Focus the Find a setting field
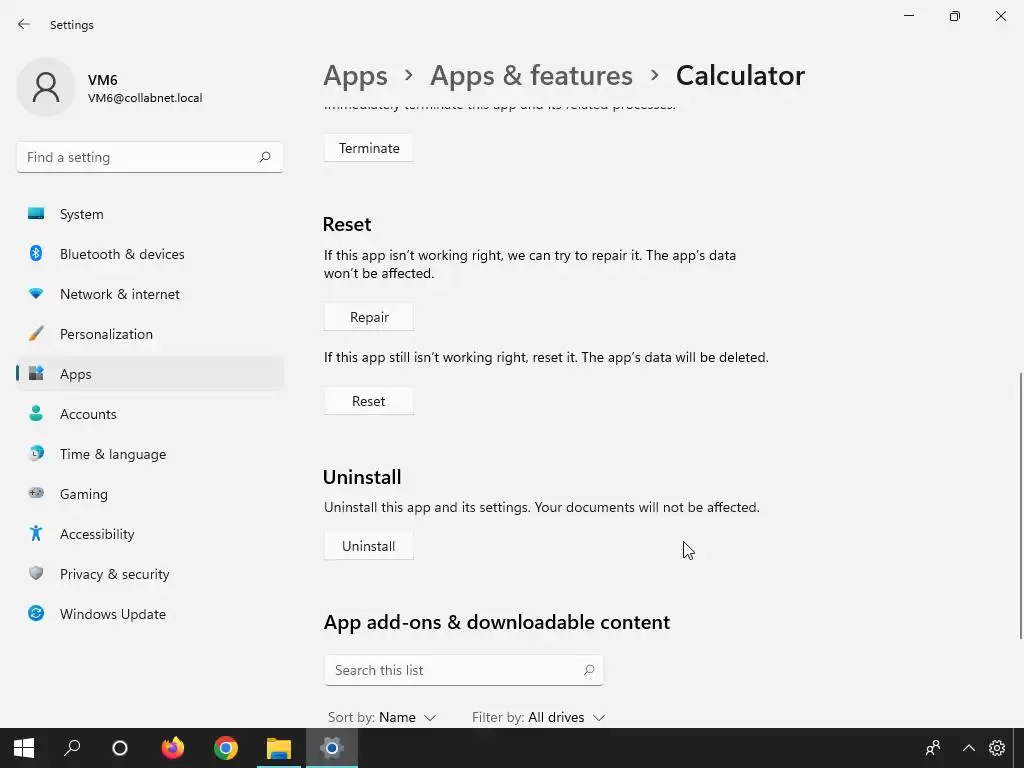Viewport: 1024px width, 768px height. (x=150, y=157)
